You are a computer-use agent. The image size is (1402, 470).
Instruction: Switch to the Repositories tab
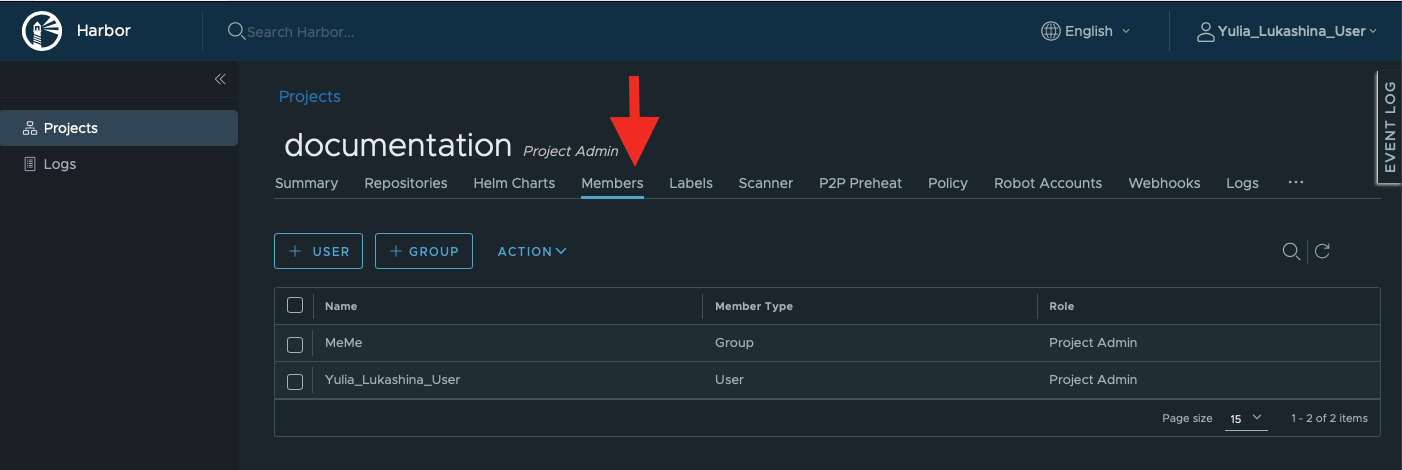(406, 183)
